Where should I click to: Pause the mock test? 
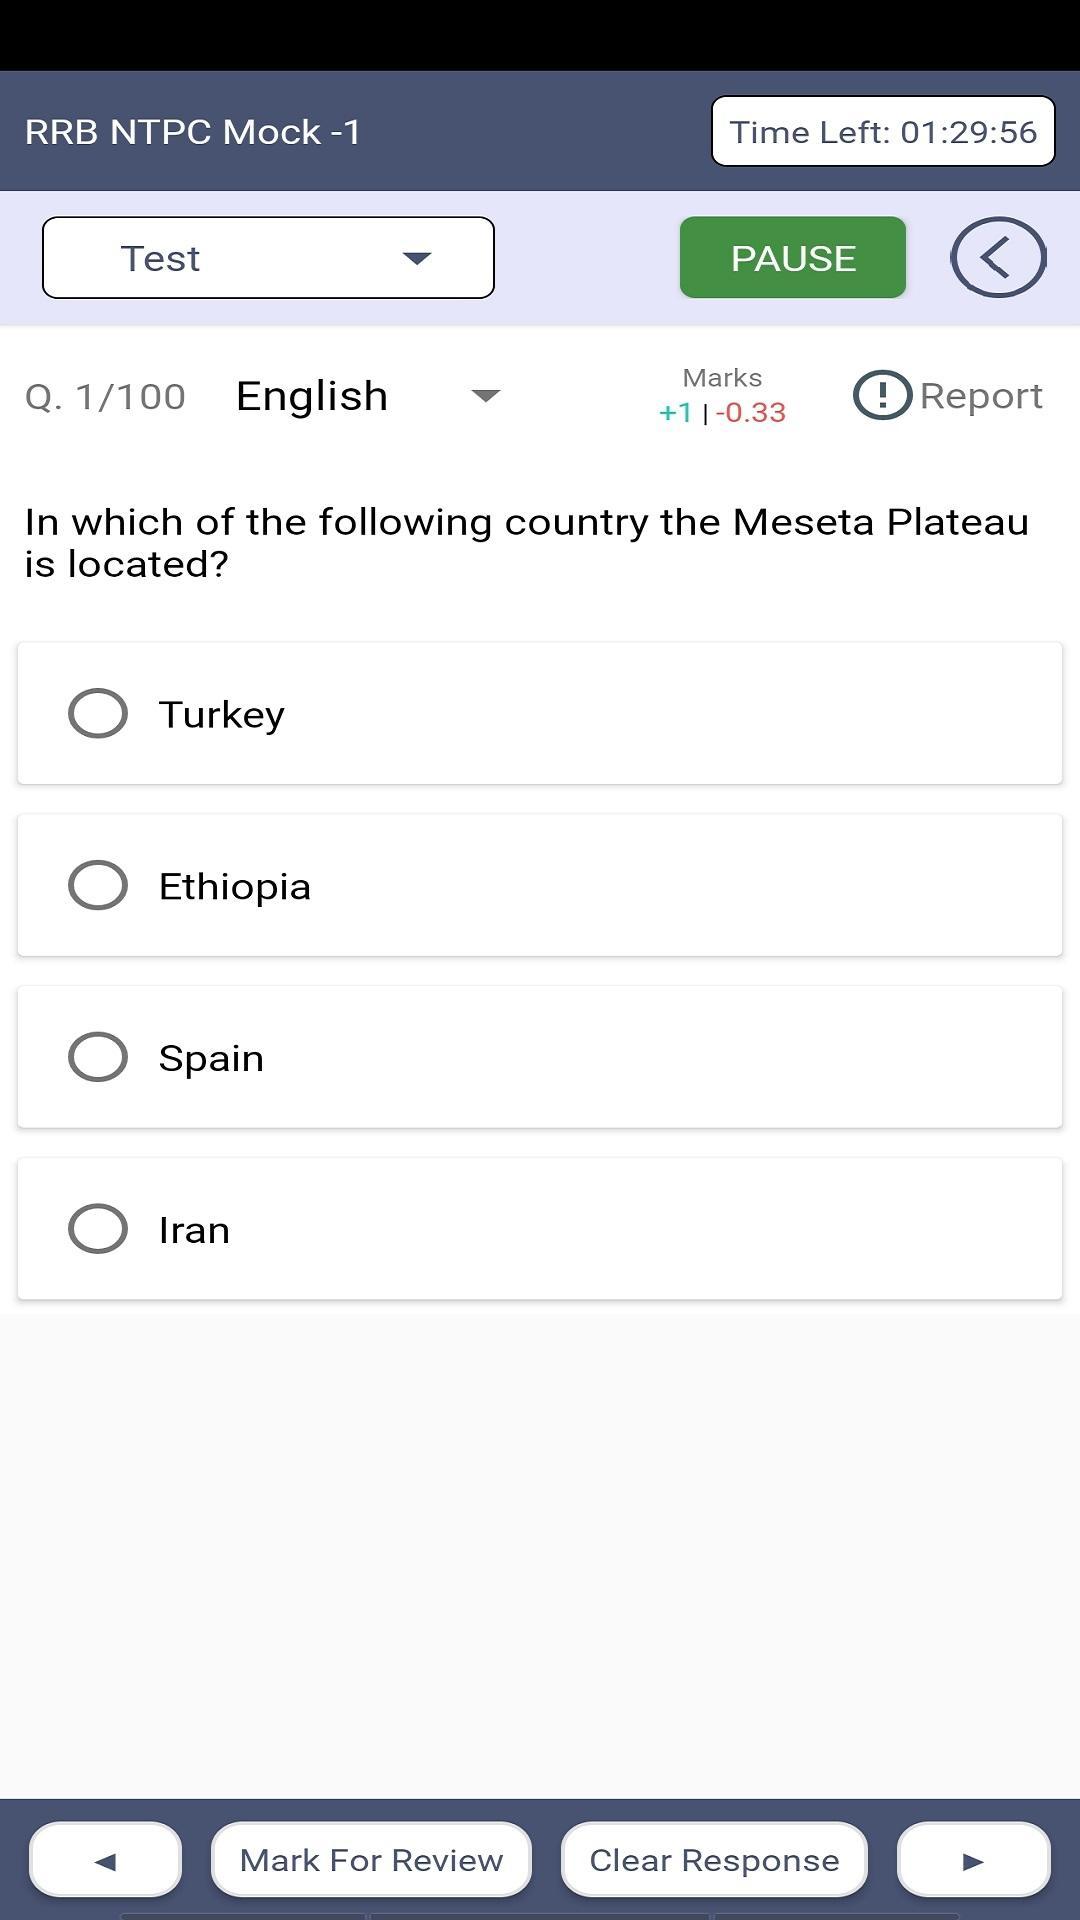point(793,257)
